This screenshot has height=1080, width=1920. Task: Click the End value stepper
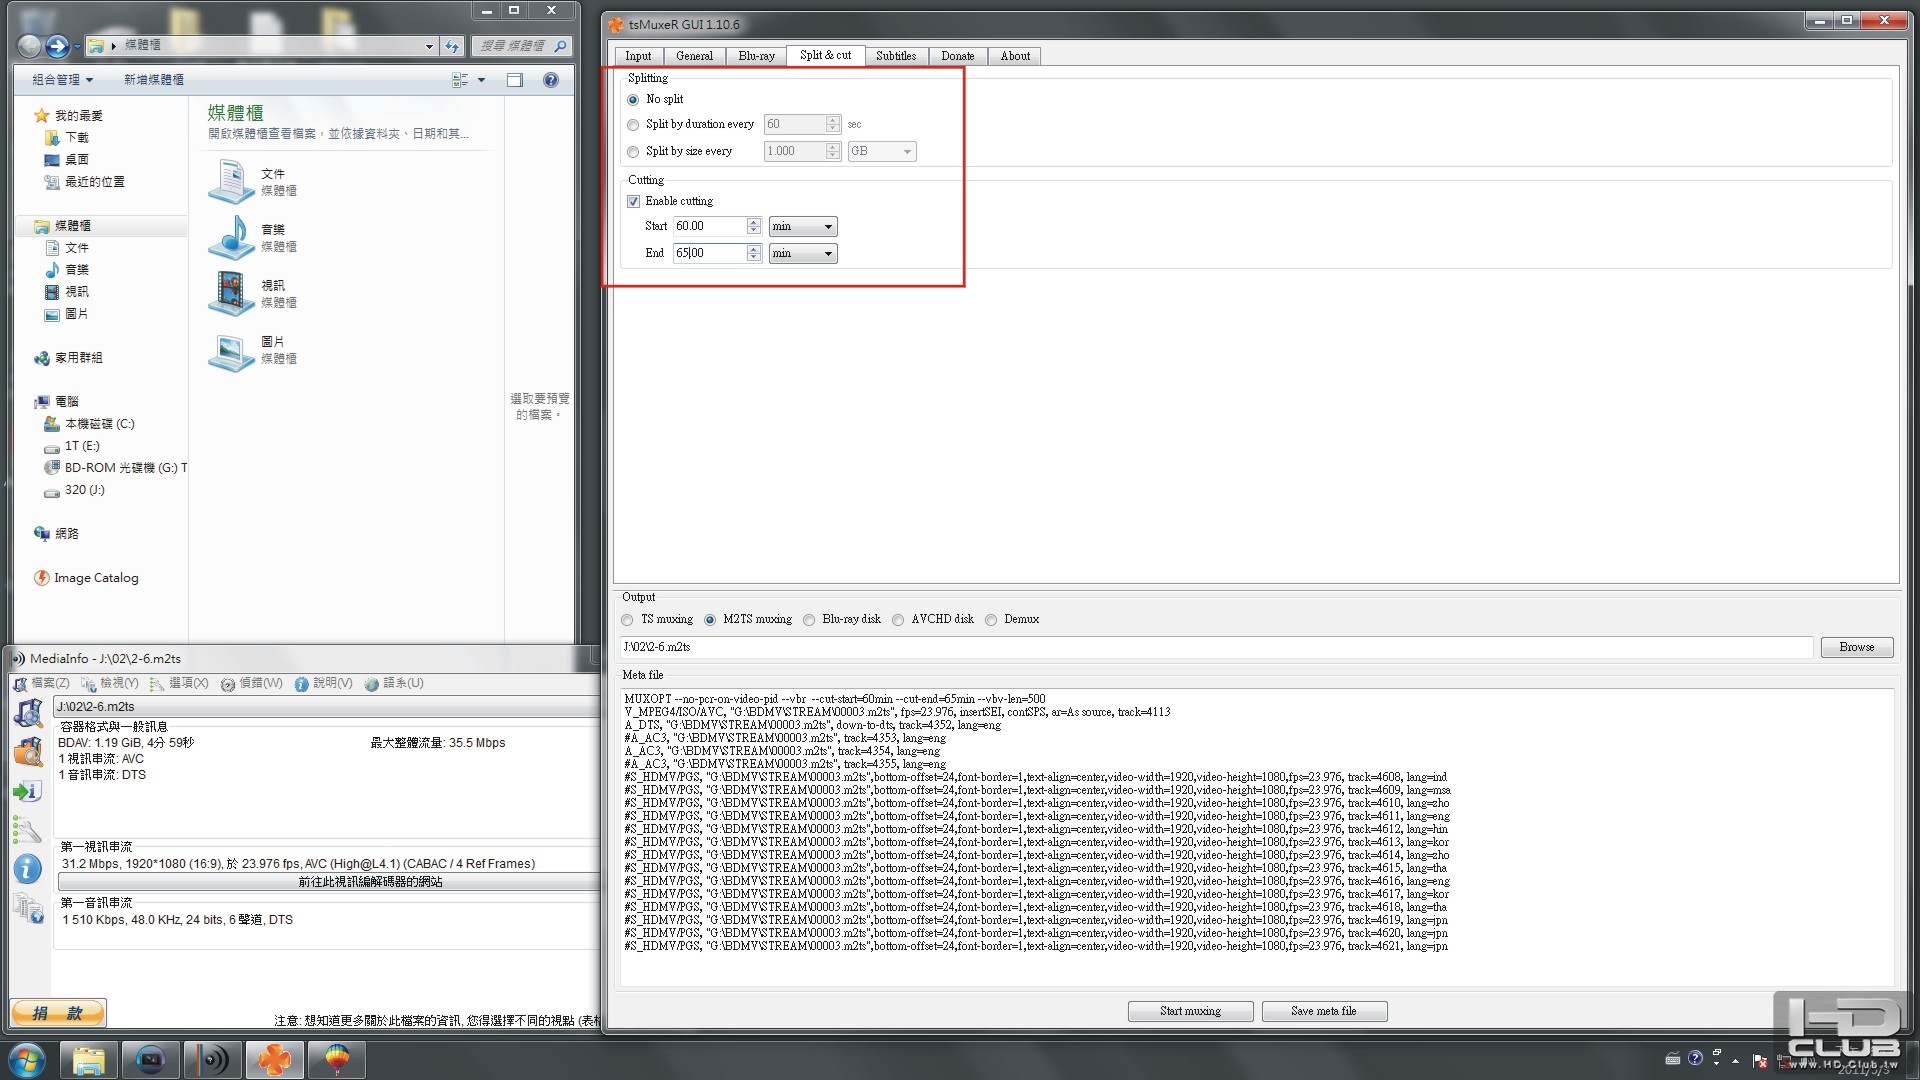pyautogui.click(x=754, y=254)
